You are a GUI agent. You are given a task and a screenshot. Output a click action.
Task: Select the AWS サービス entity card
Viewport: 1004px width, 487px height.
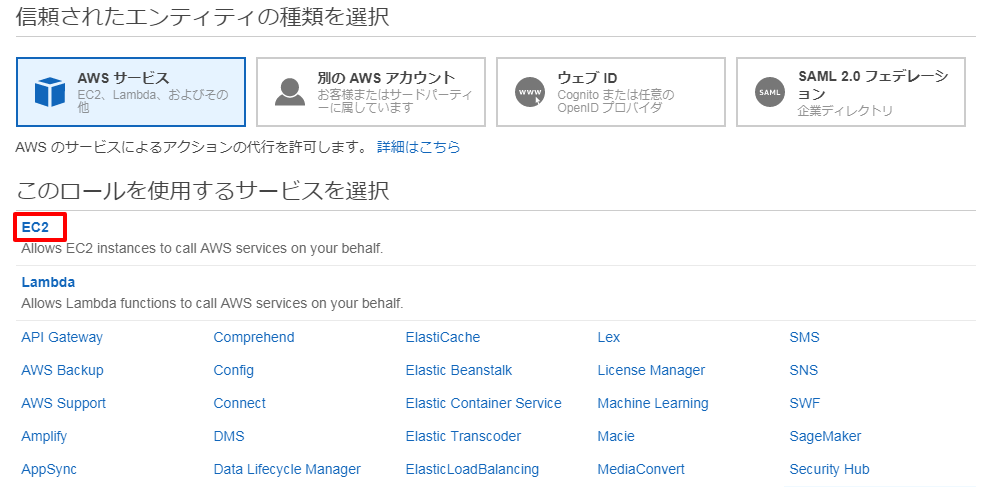131,92
